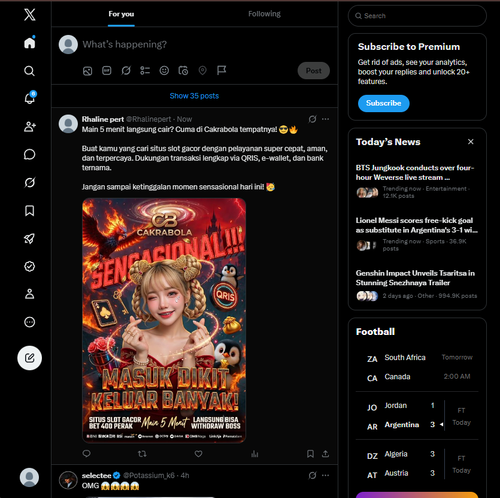This screenshot has height=498, width=500.
Task: Add media image icon in composer
Action: coord(87,71)
